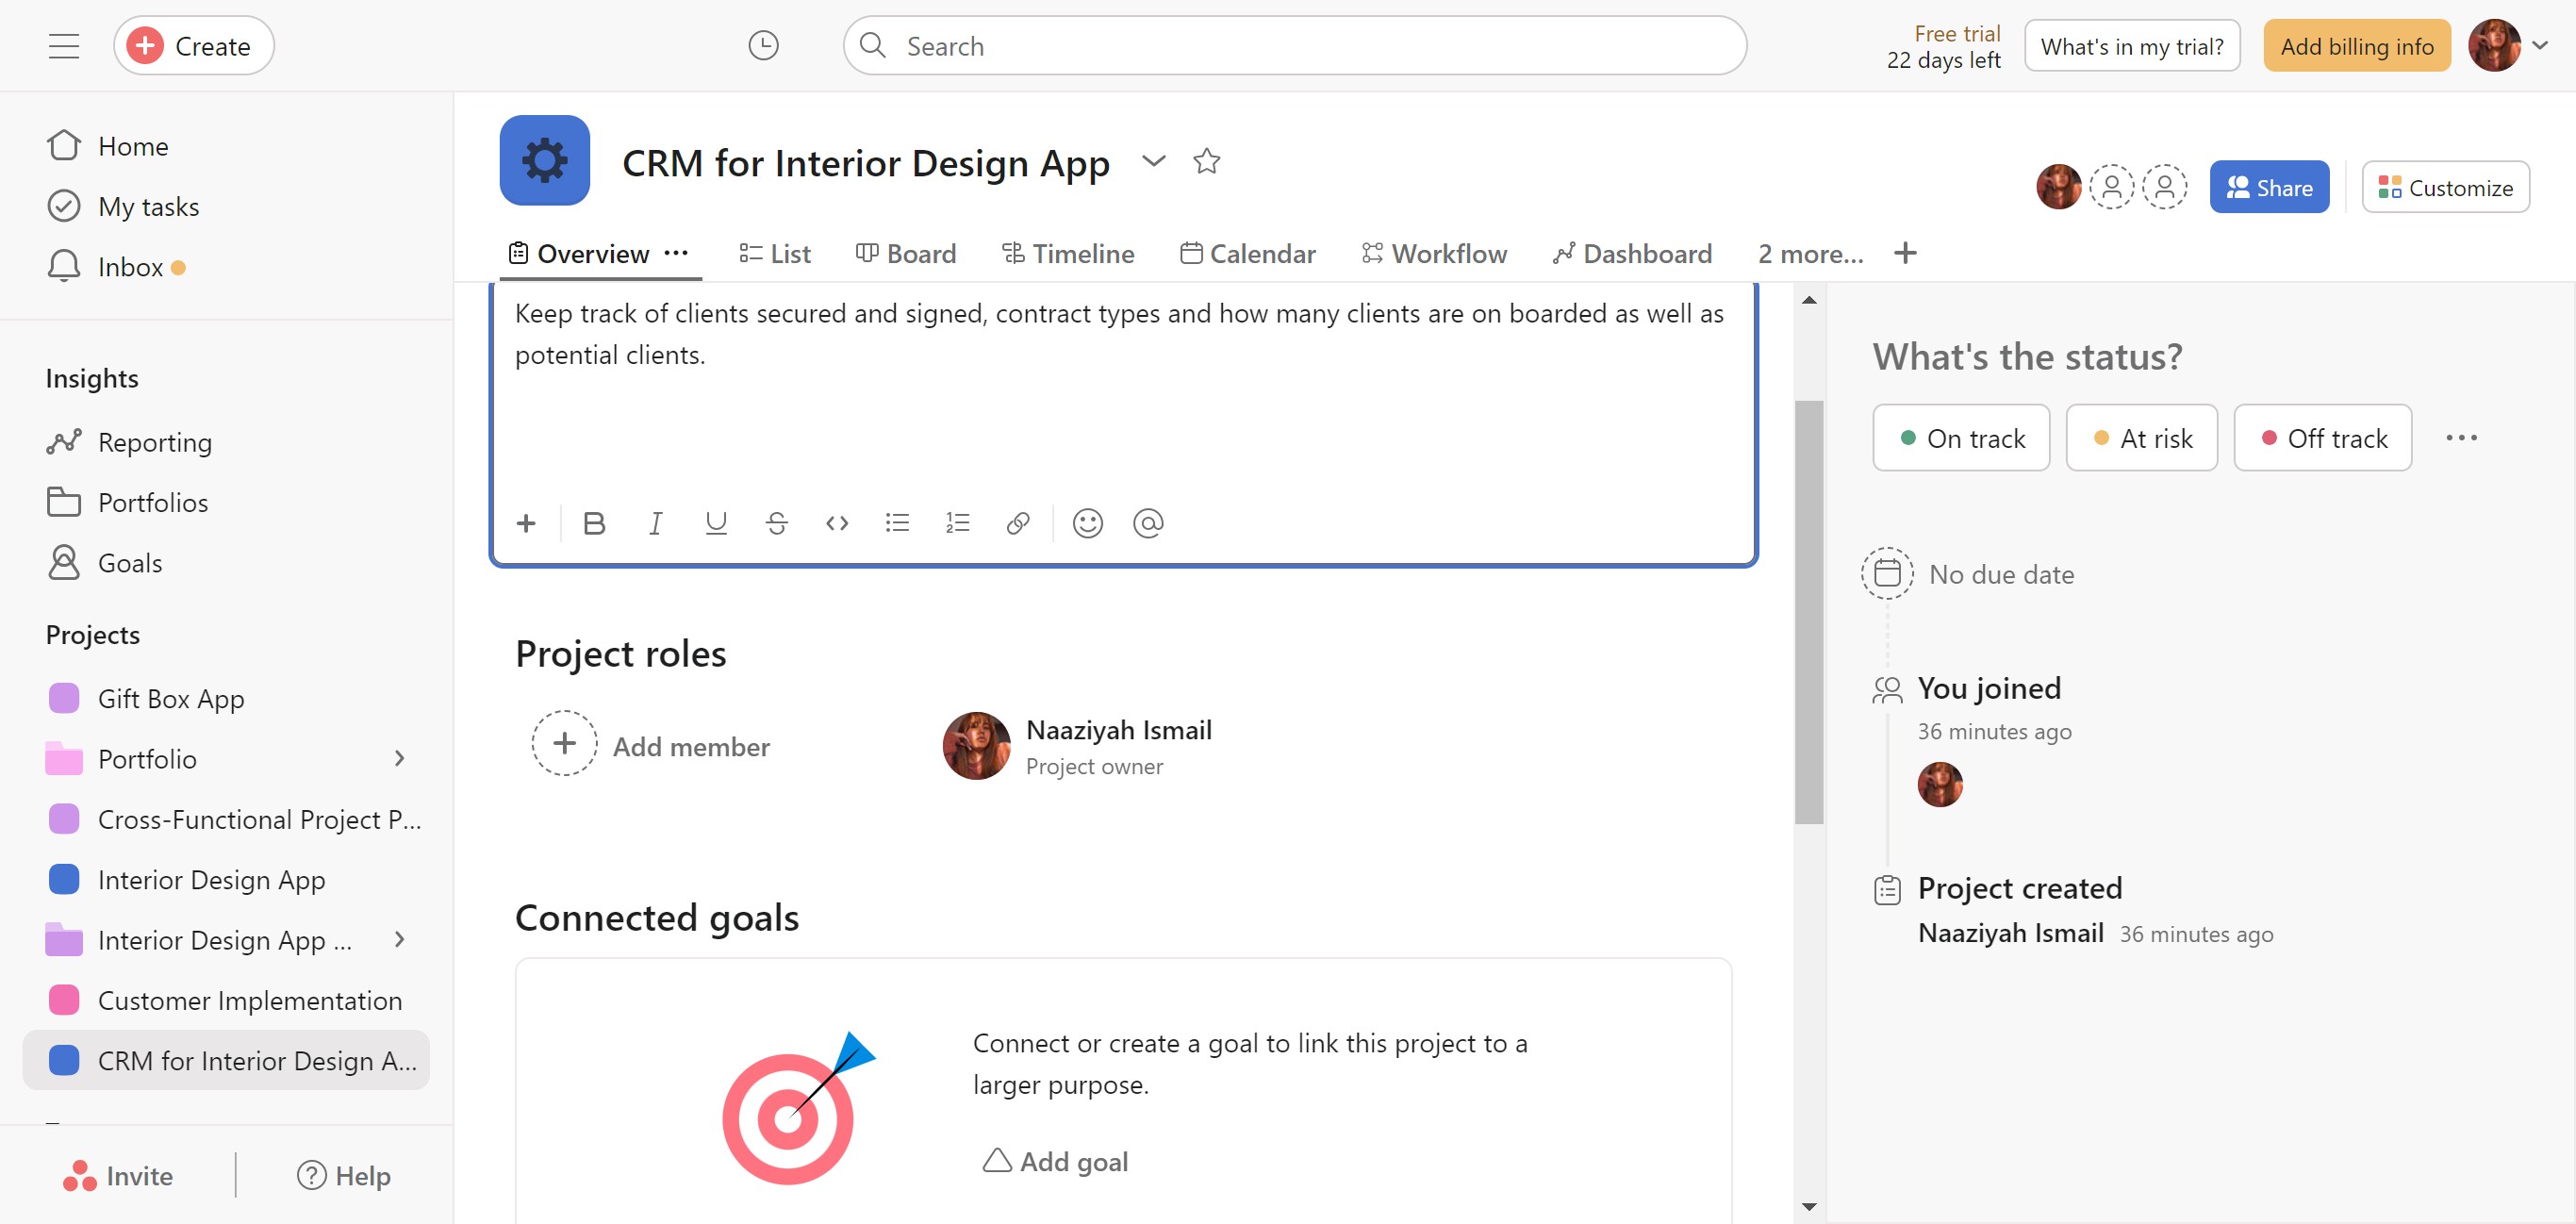Expand the Portfolio sidebar item
The height and width of the screenshot is (1224, 2576).
(399, 759)
